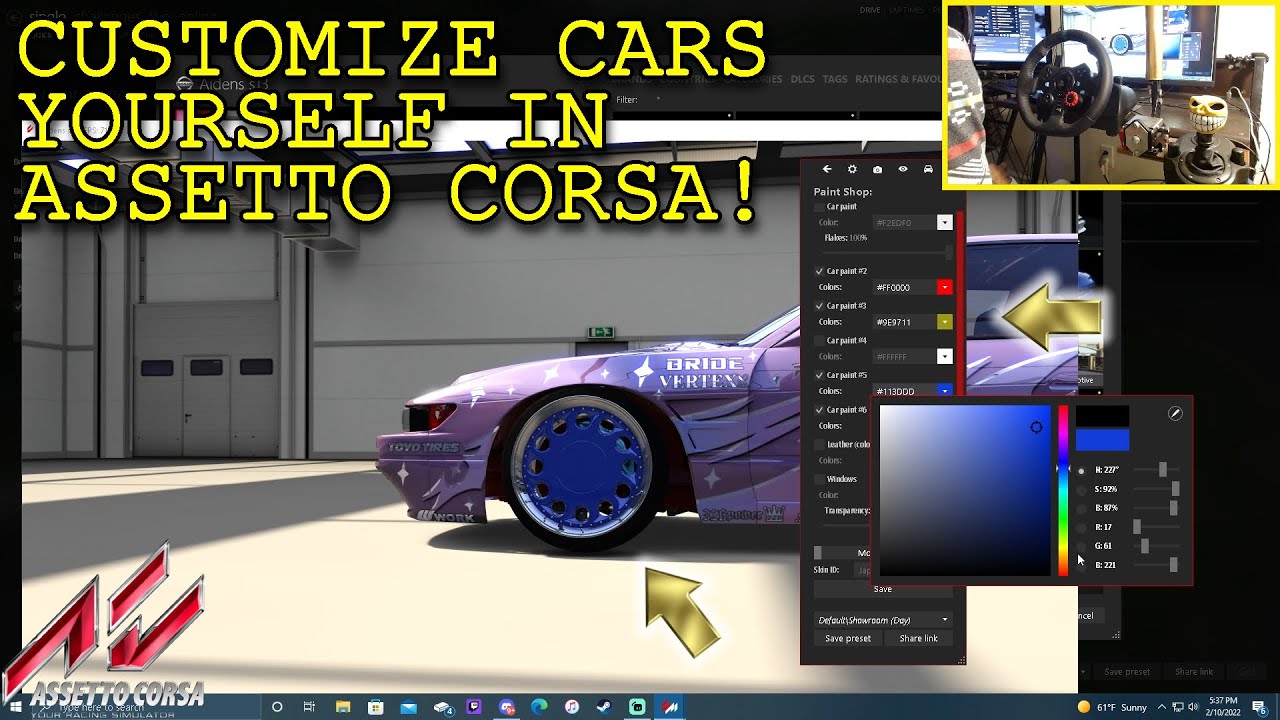Click Share link in Paint Shop panel

tap(919, 638)
